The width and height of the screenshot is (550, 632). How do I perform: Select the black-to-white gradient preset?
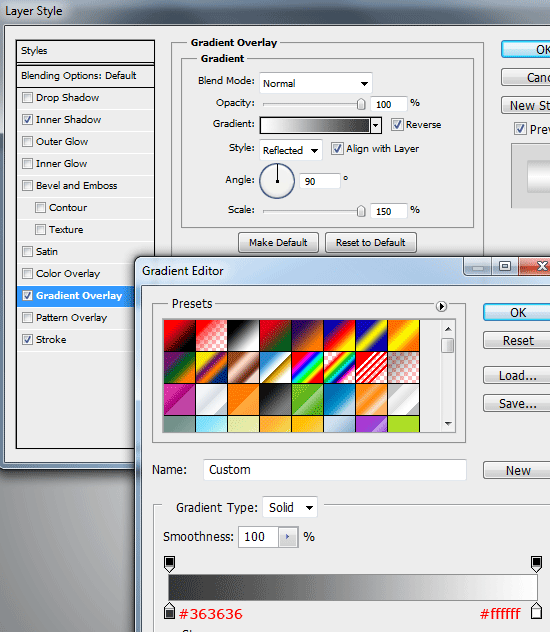click(x=243, y=335)
